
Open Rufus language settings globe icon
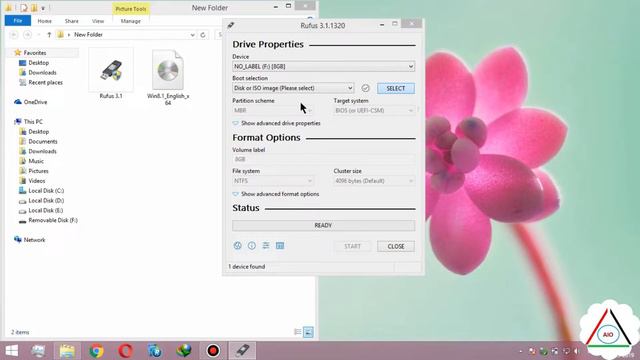tap(238, 246)
